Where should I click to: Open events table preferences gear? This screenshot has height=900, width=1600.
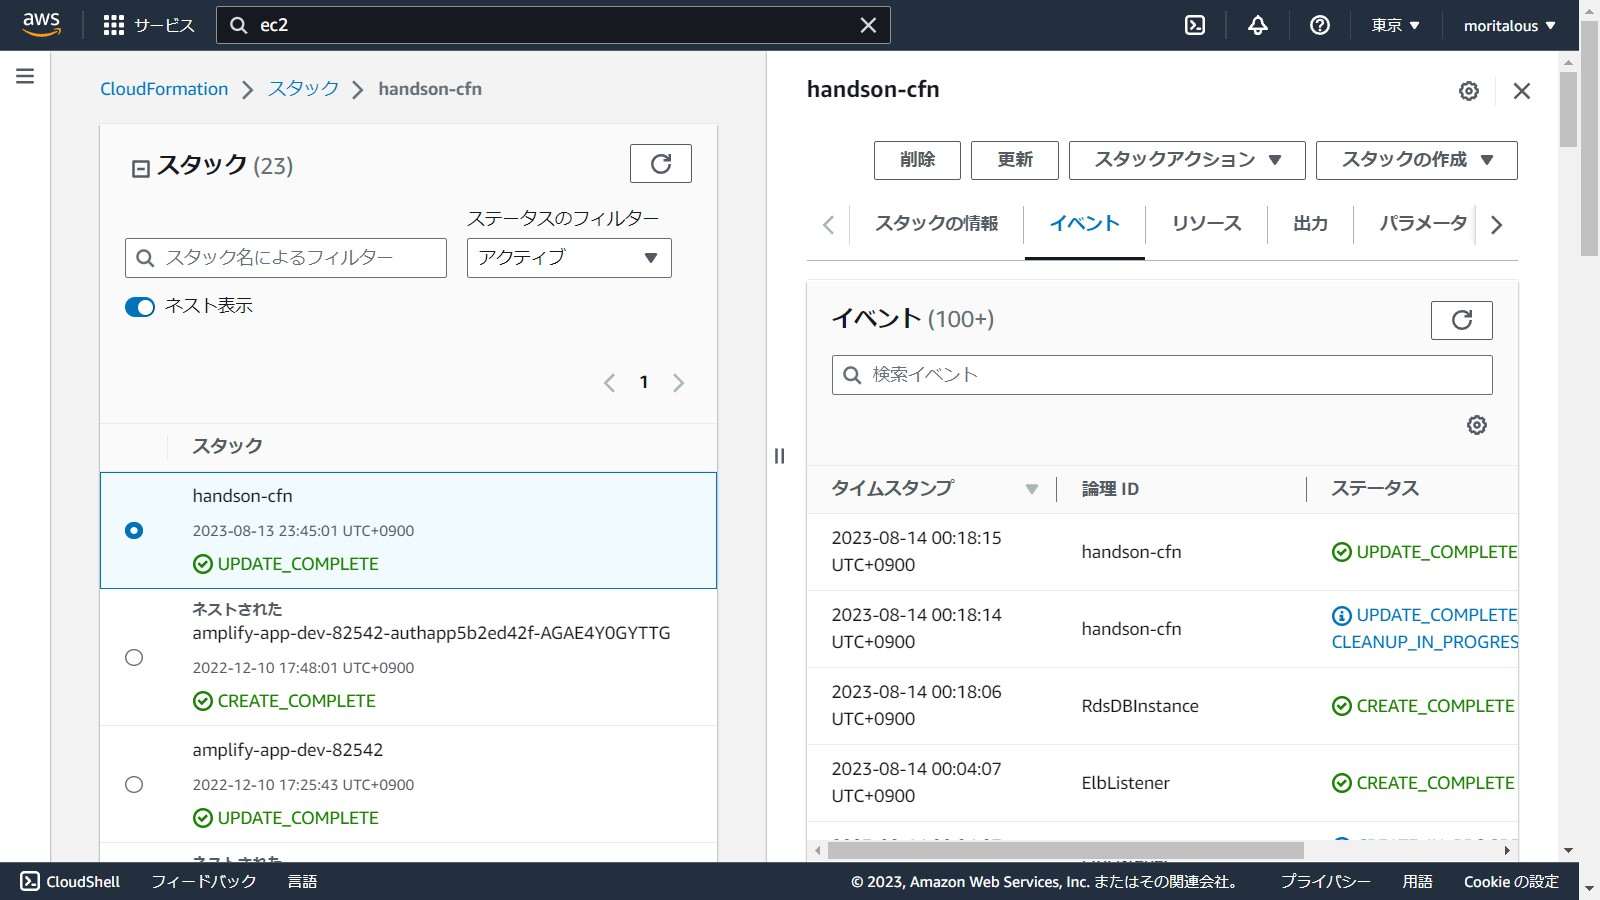point(1476,425)
